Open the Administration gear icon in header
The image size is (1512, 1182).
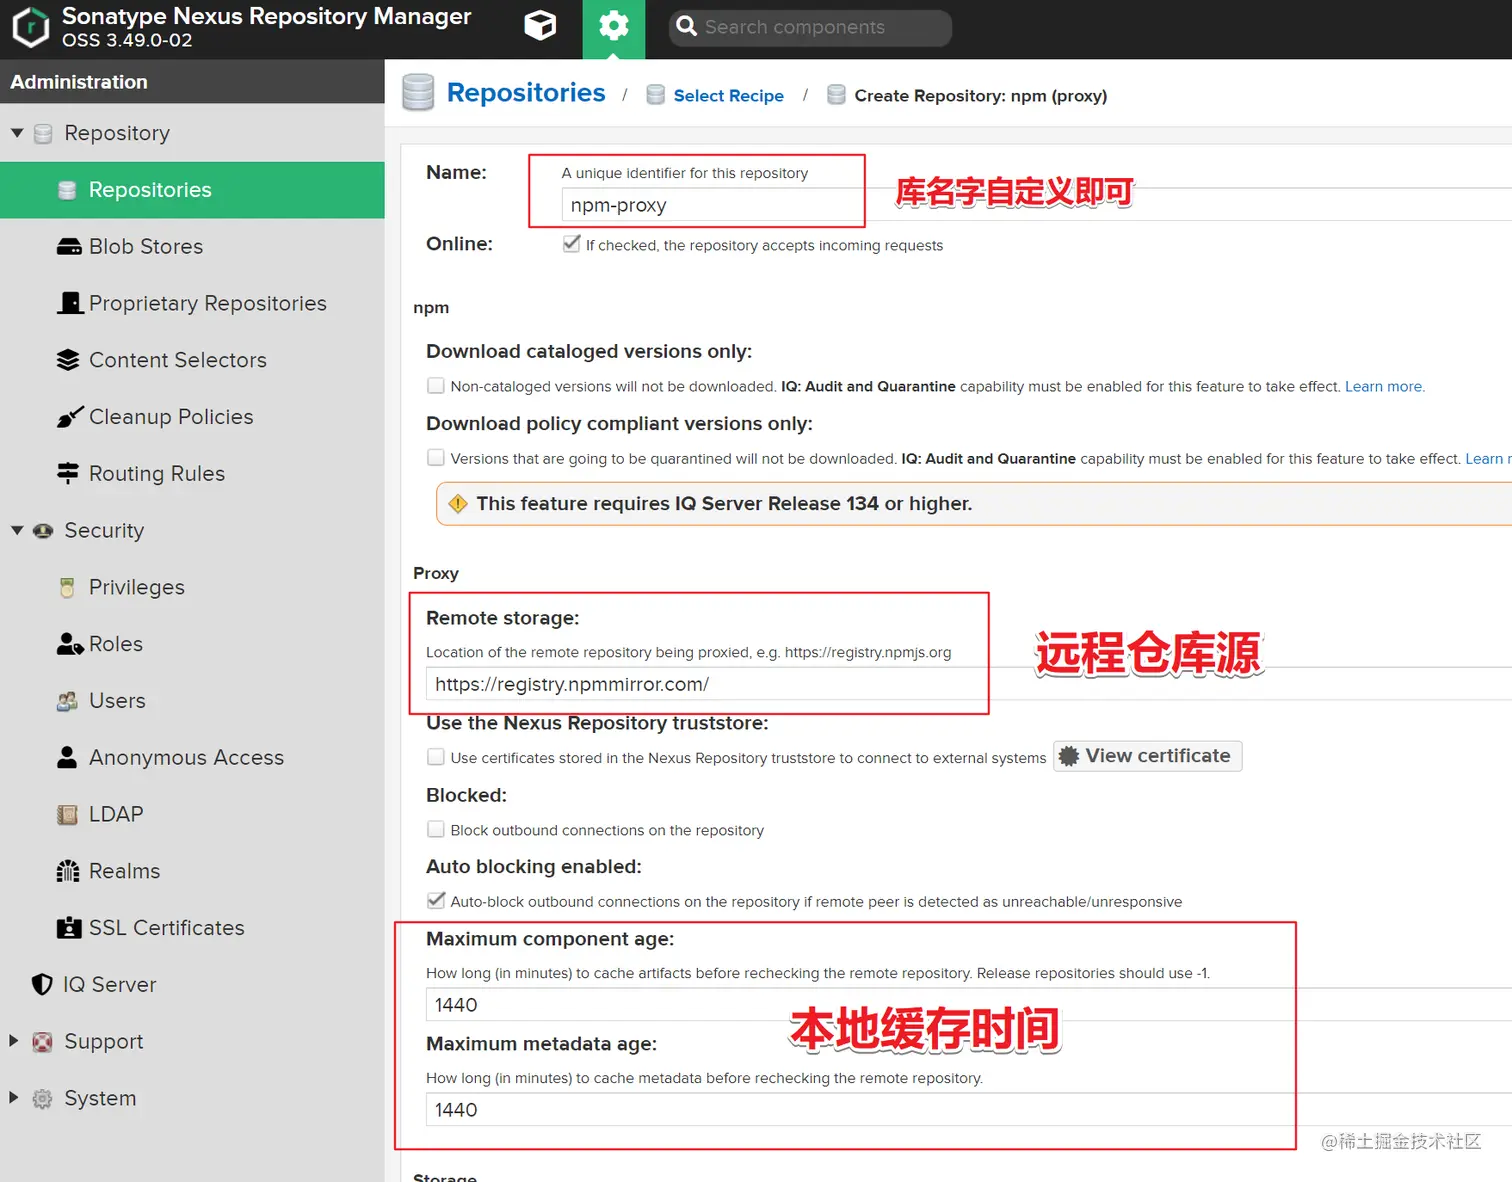pyautogui.click(x=614, y=26)
